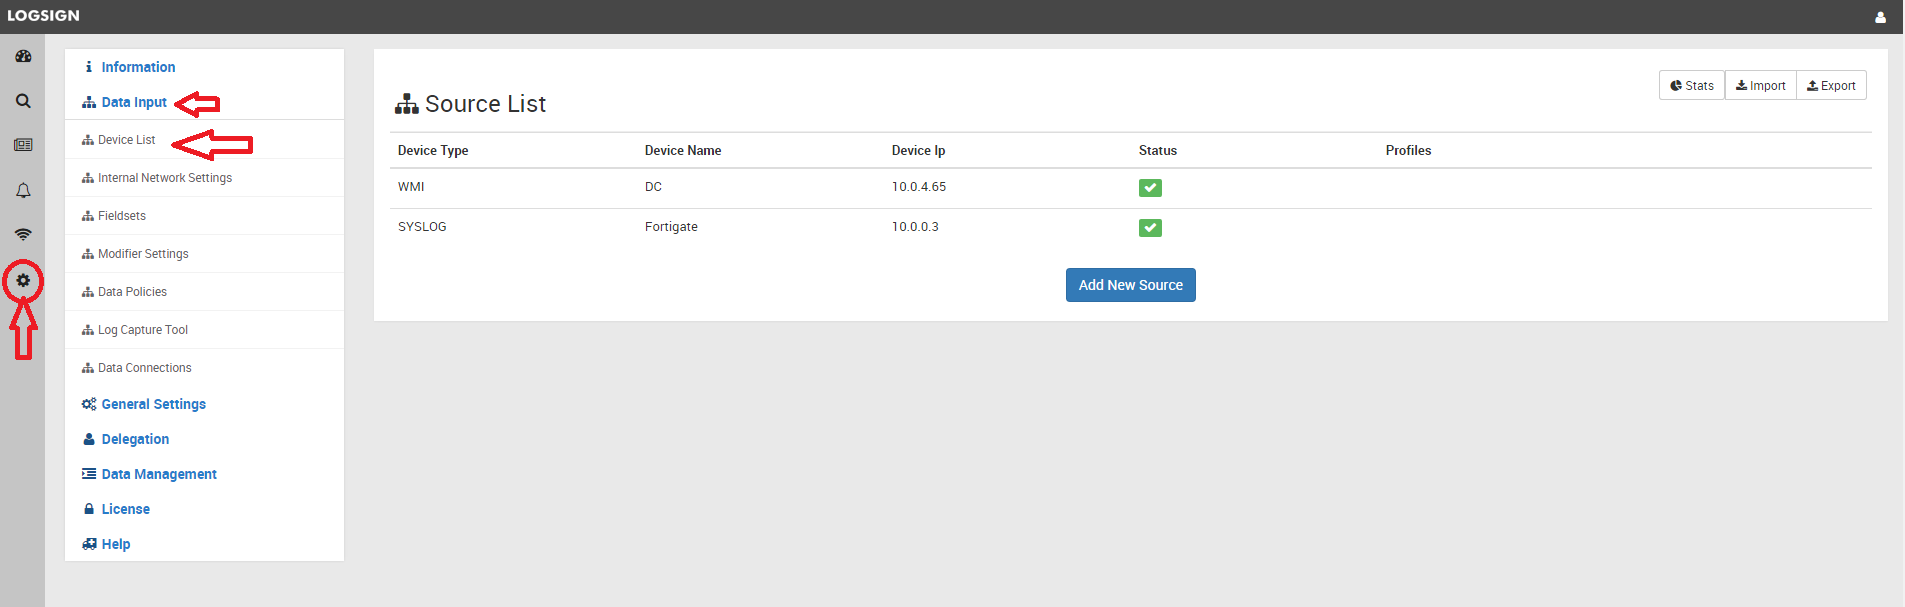Select the Fortigate row in source list

[x=671, y=227]
